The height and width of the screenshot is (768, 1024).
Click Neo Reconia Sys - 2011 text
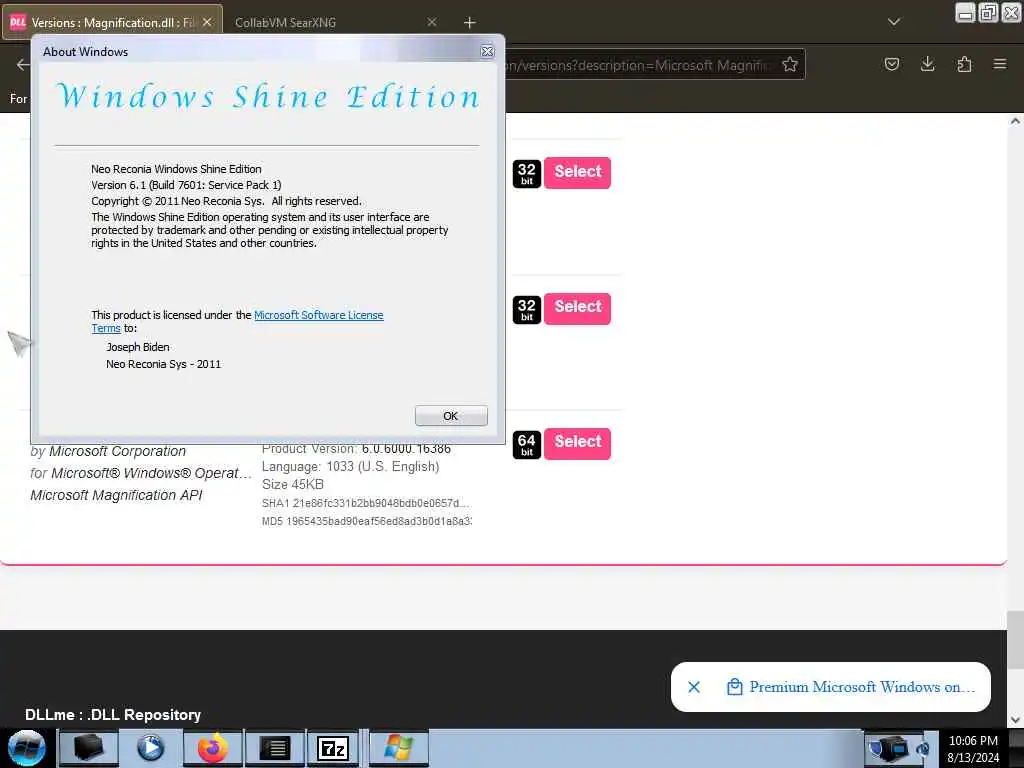coord(163,364)
